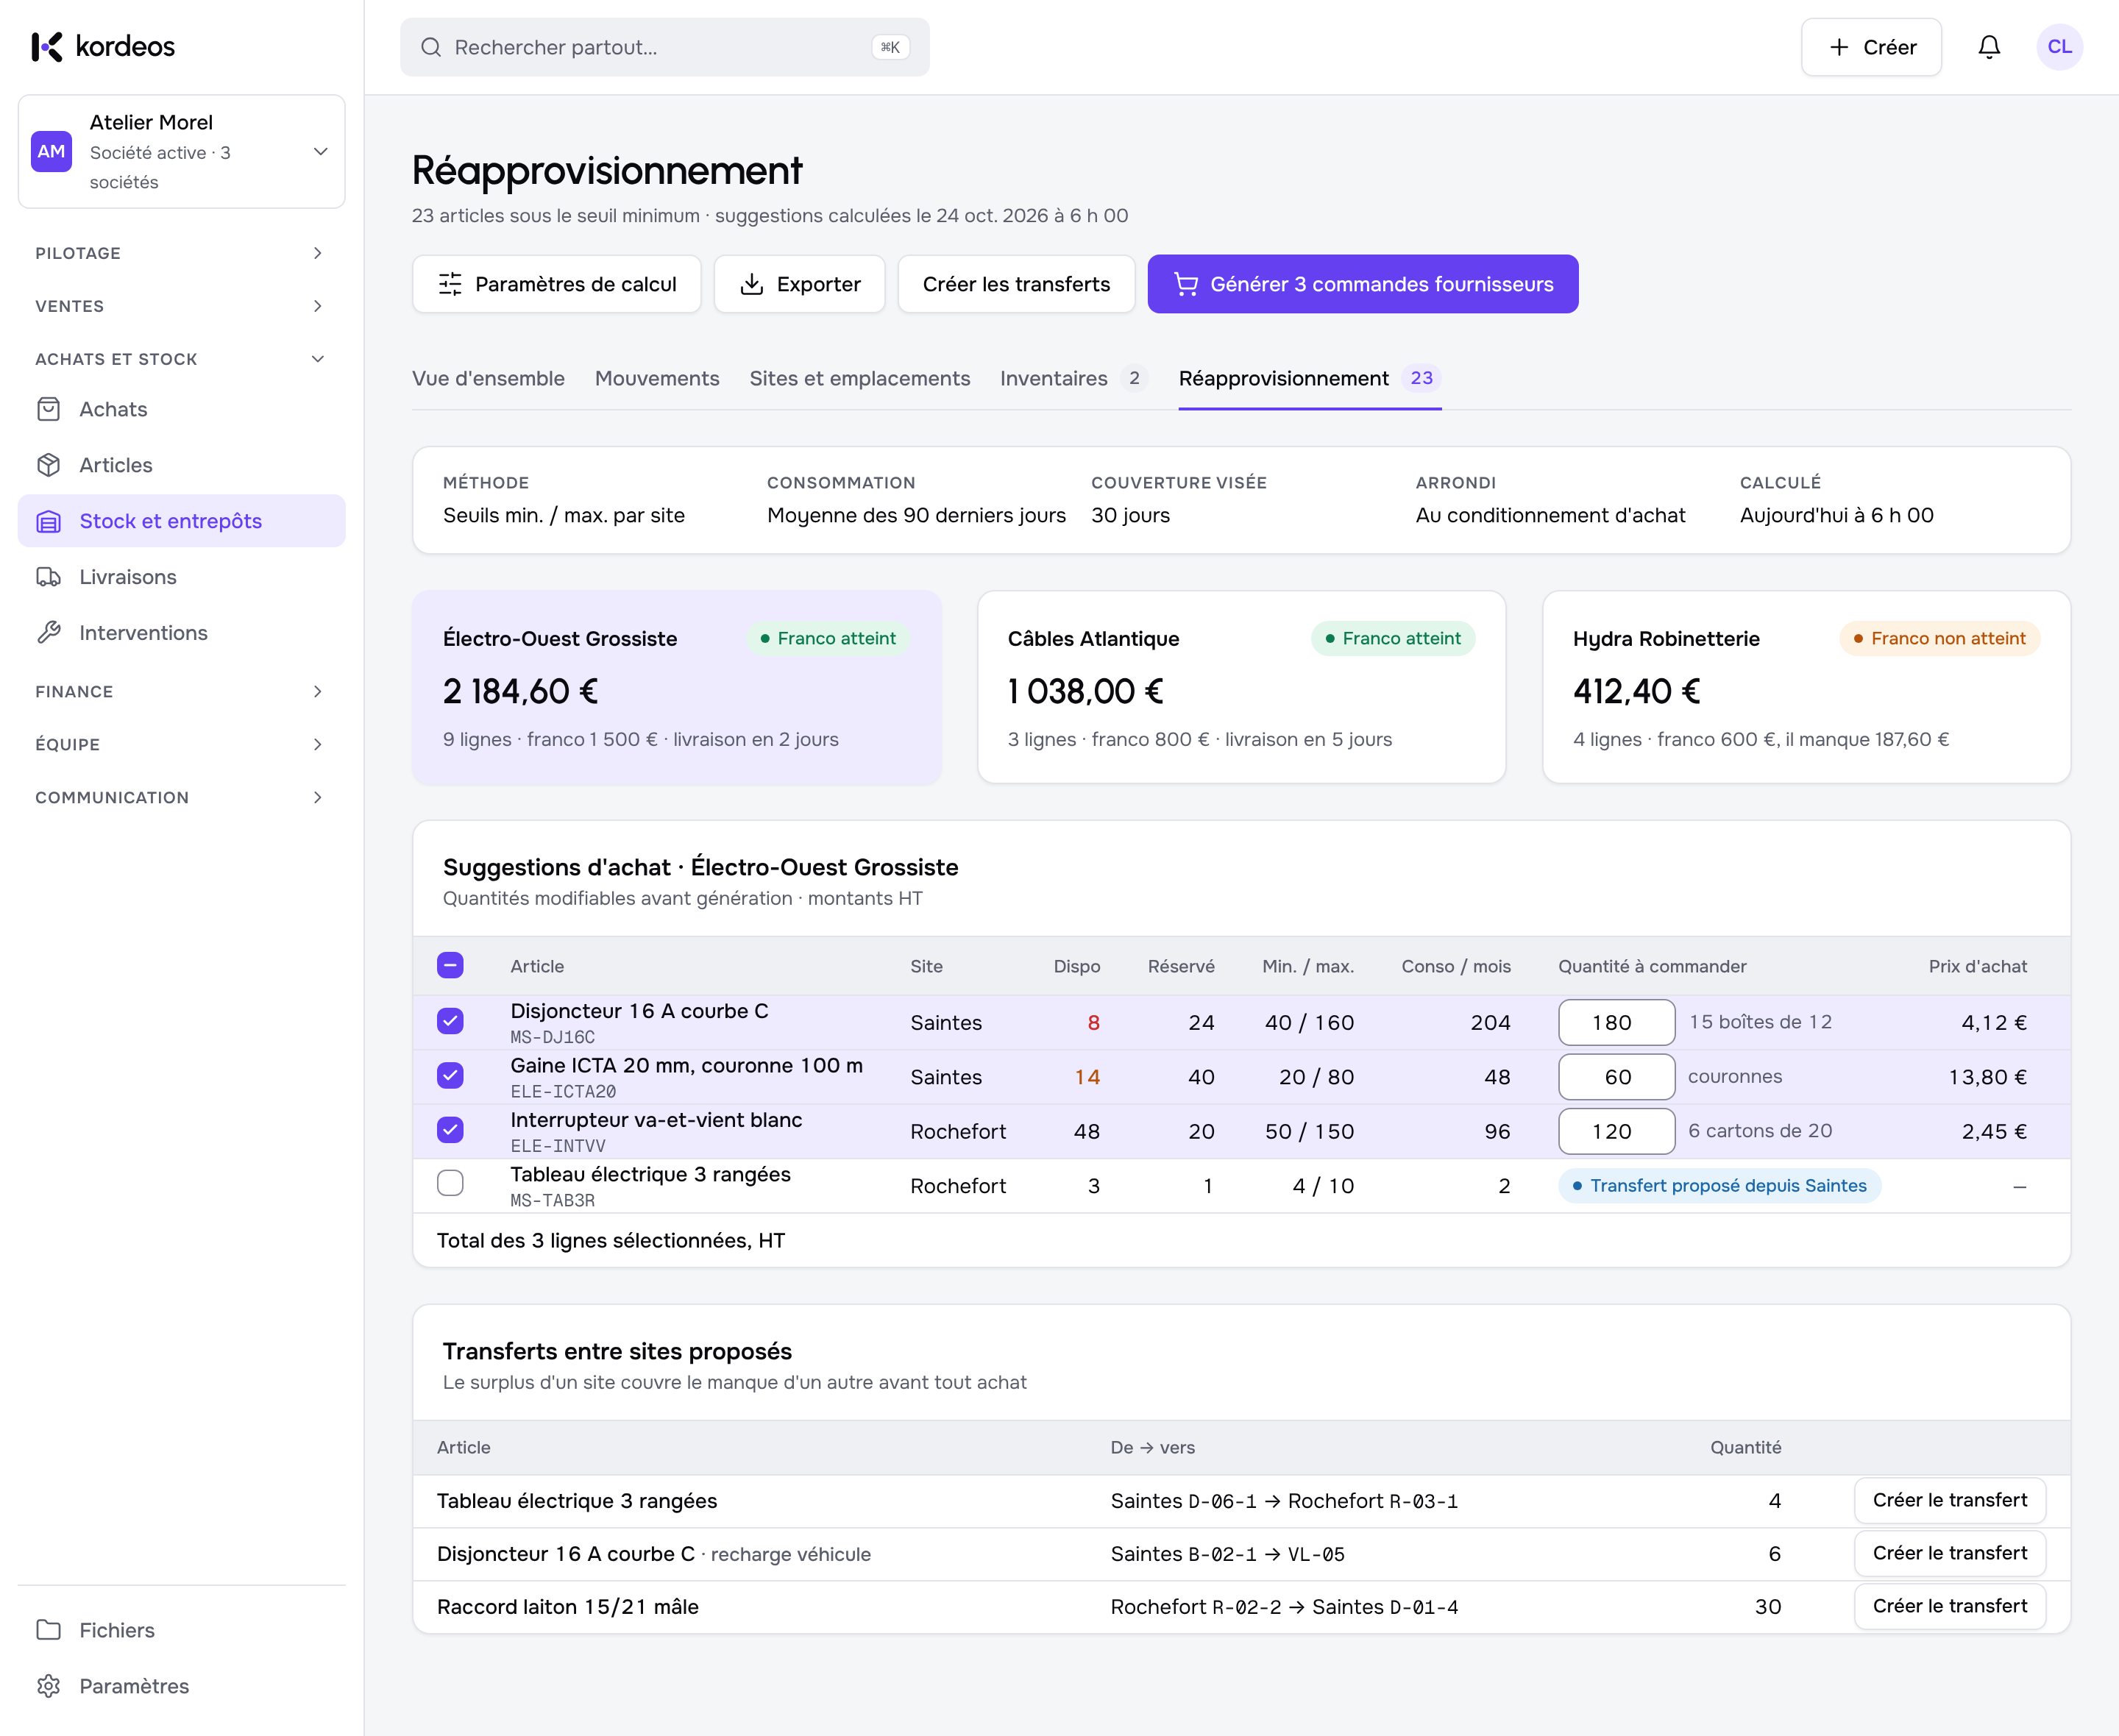Uncheck the Gaine ICTA 20 mm row

coord(450,1075)
